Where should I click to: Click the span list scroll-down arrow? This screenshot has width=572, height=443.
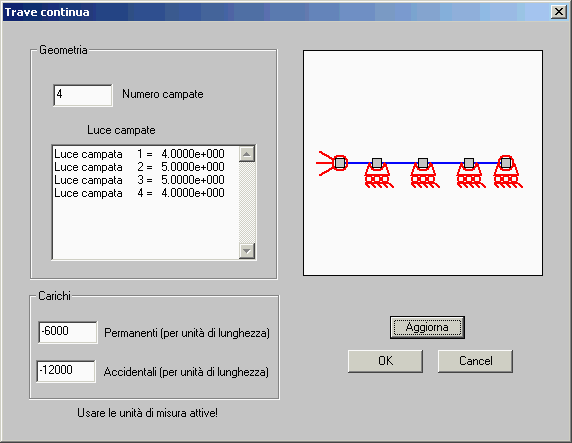point(247,251)
